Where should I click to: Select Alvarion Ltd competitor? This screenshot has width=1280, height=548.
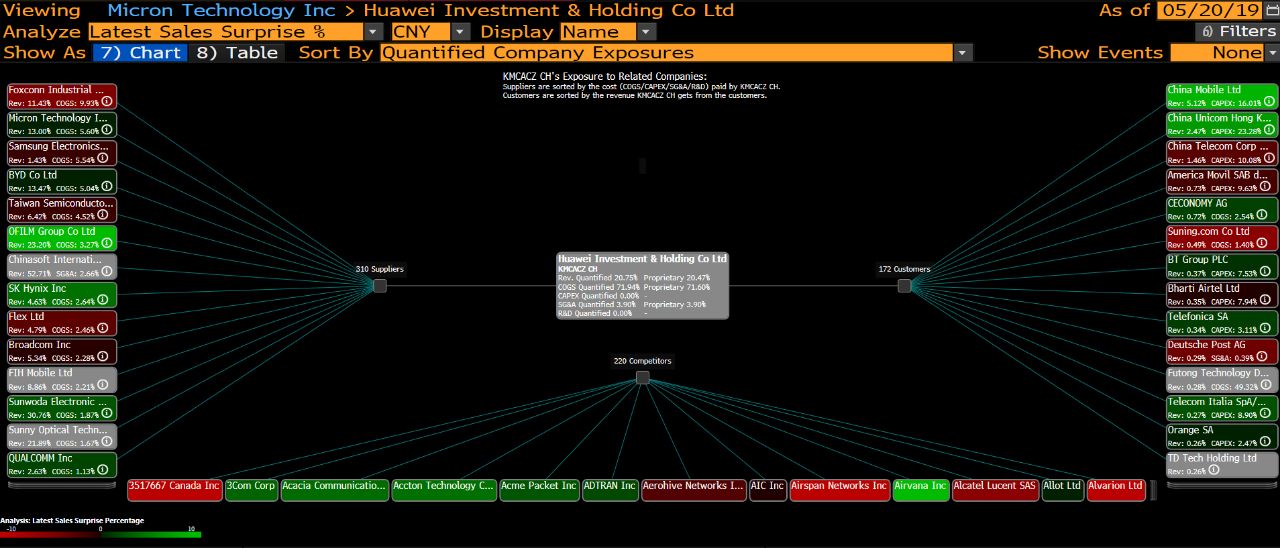pos(1116,490)
